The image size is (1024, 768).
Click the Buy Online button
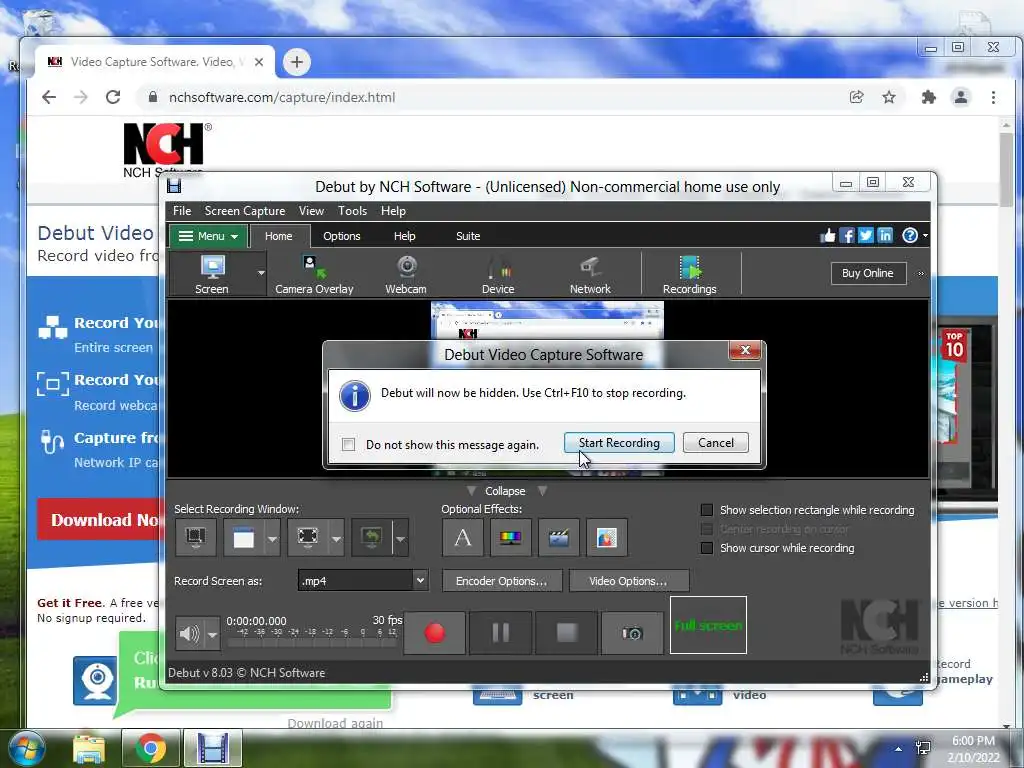tap(868, 273)
